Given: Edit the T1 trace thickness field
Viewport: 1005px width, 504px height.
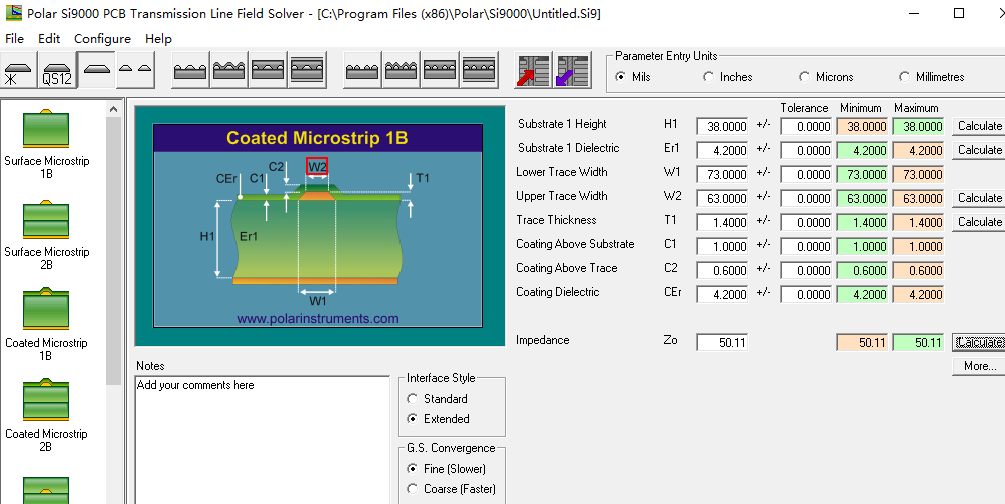Looking at the screenshot, I should click(722, 222).
